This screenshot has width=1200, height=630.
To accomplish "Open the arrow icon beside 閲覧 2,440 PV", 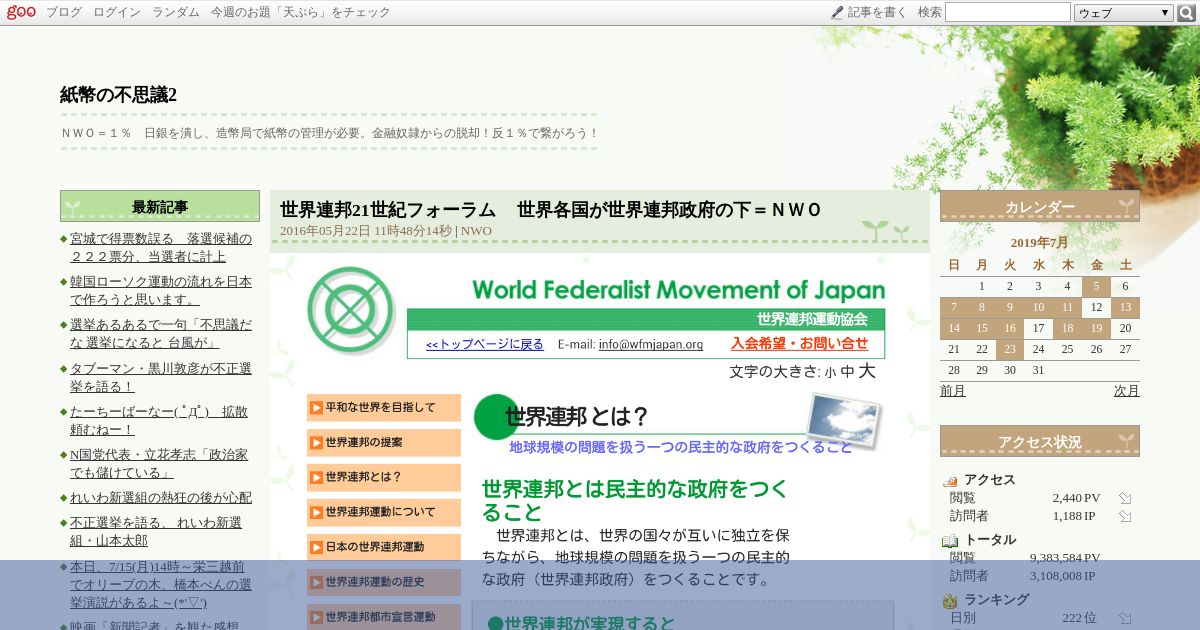I will click(x=1125, y=498).
